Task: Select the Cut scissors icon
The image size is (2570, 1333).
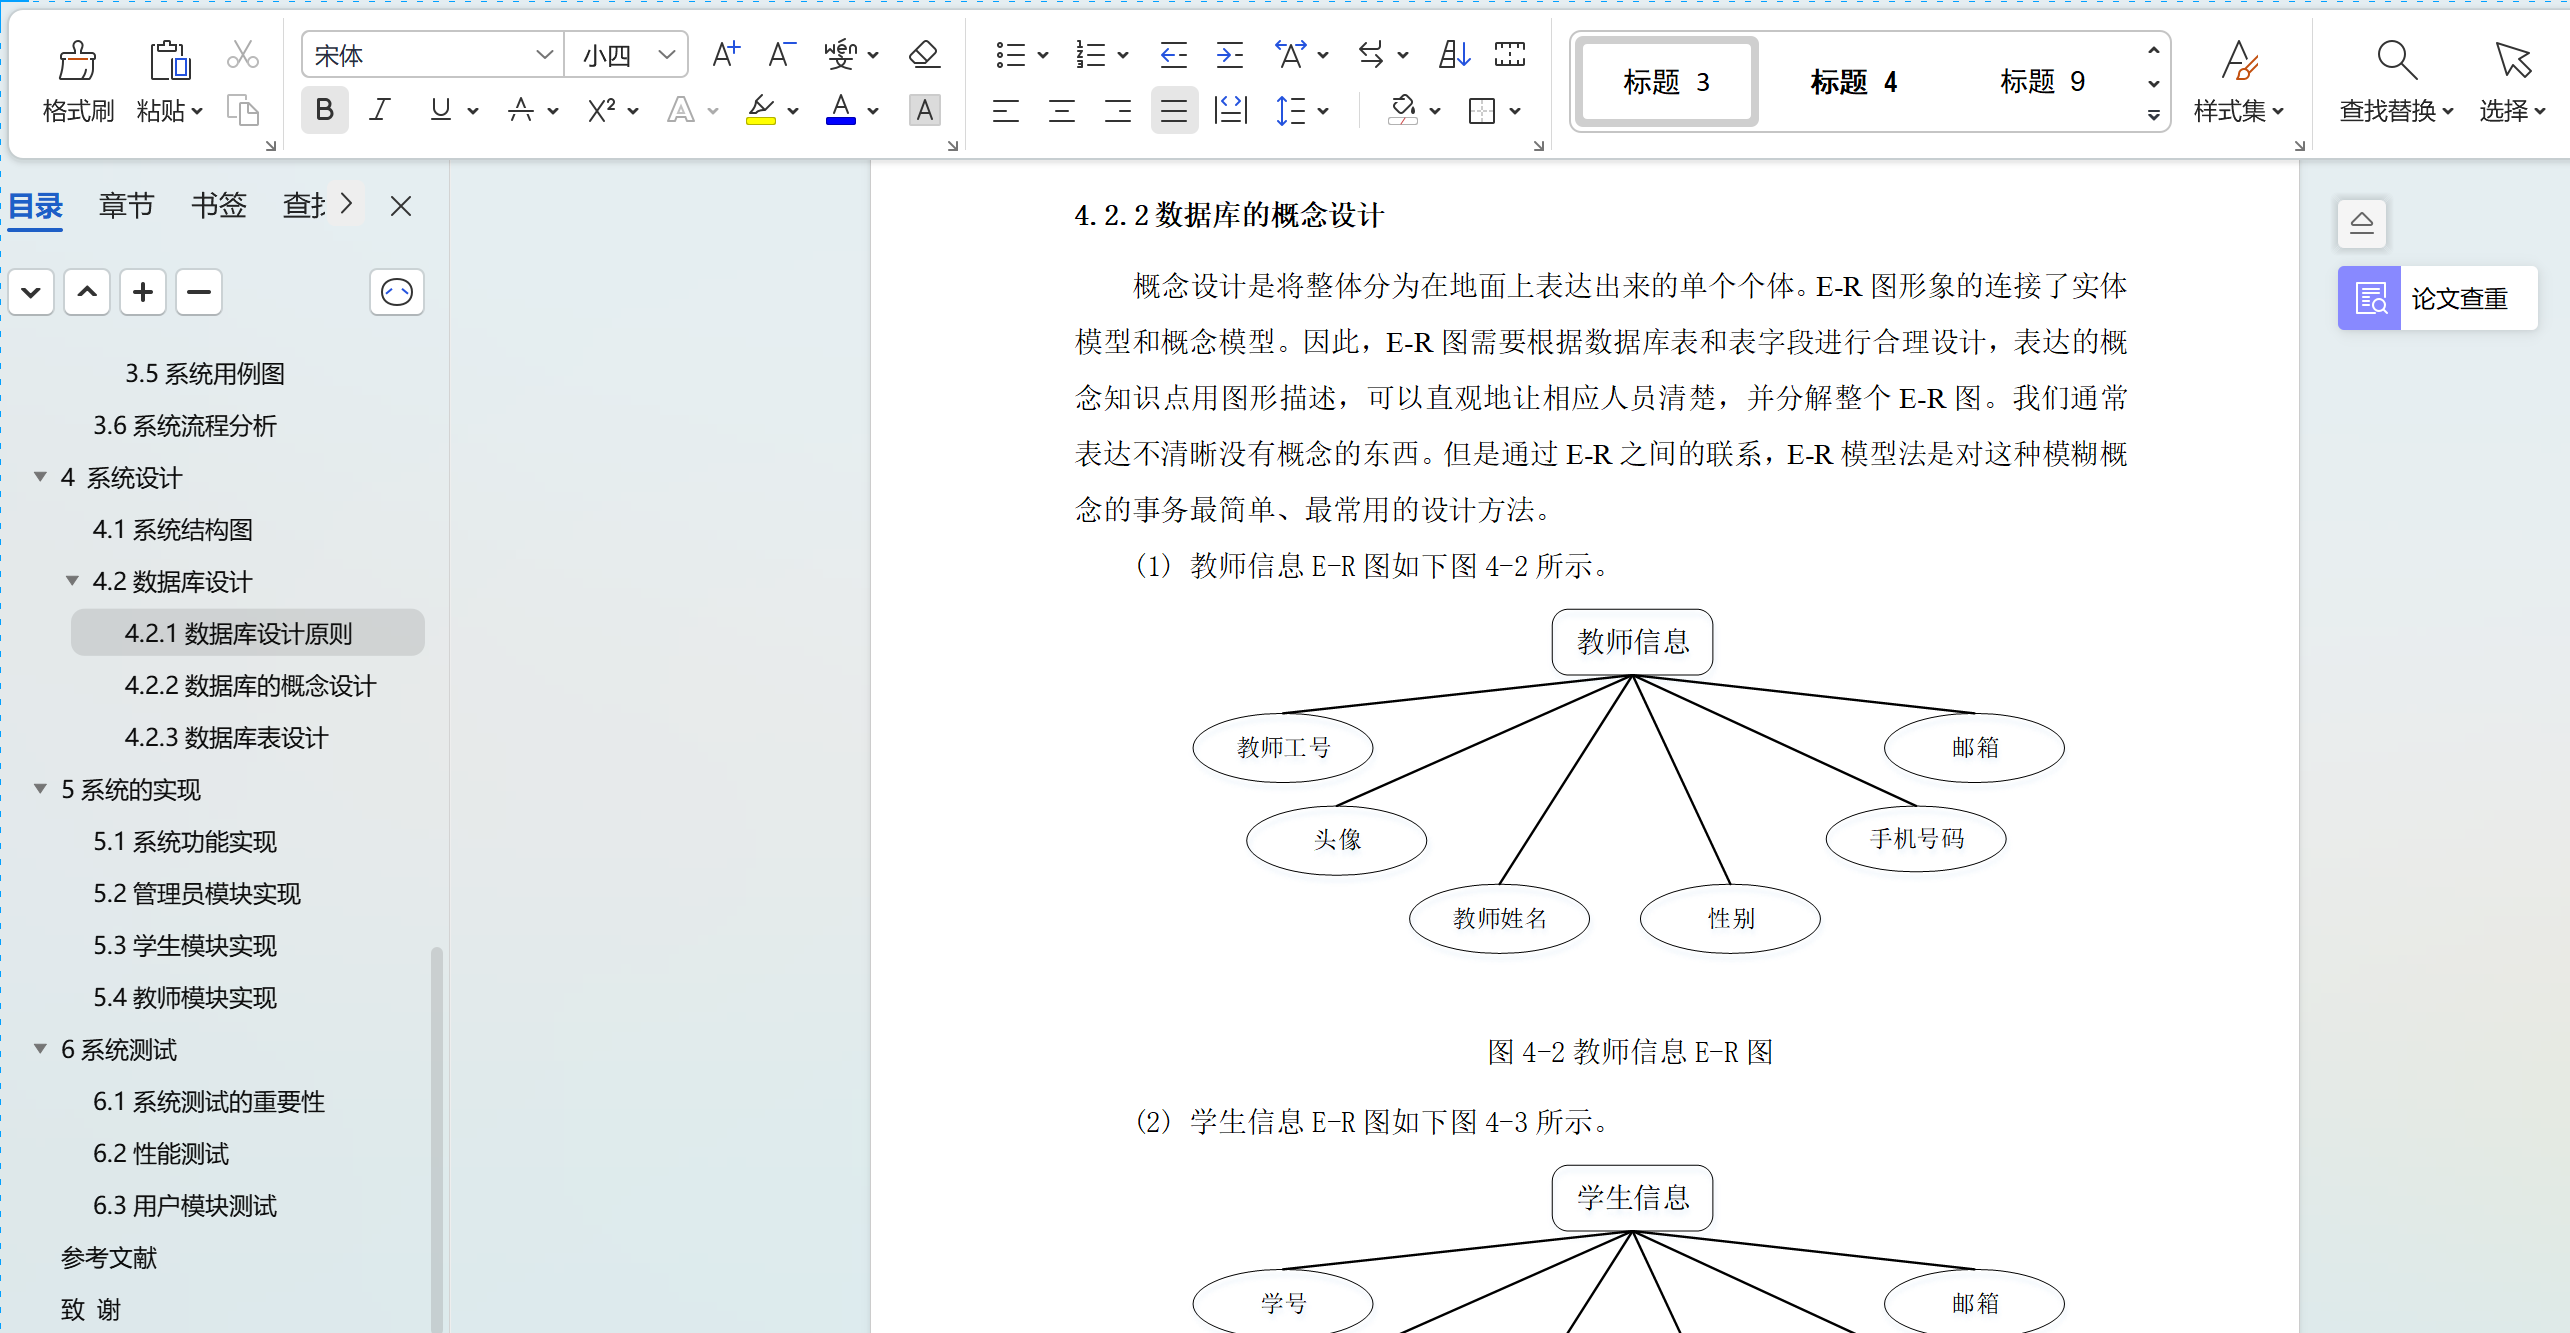Action: pyautogui.click(x=243, y=52)
